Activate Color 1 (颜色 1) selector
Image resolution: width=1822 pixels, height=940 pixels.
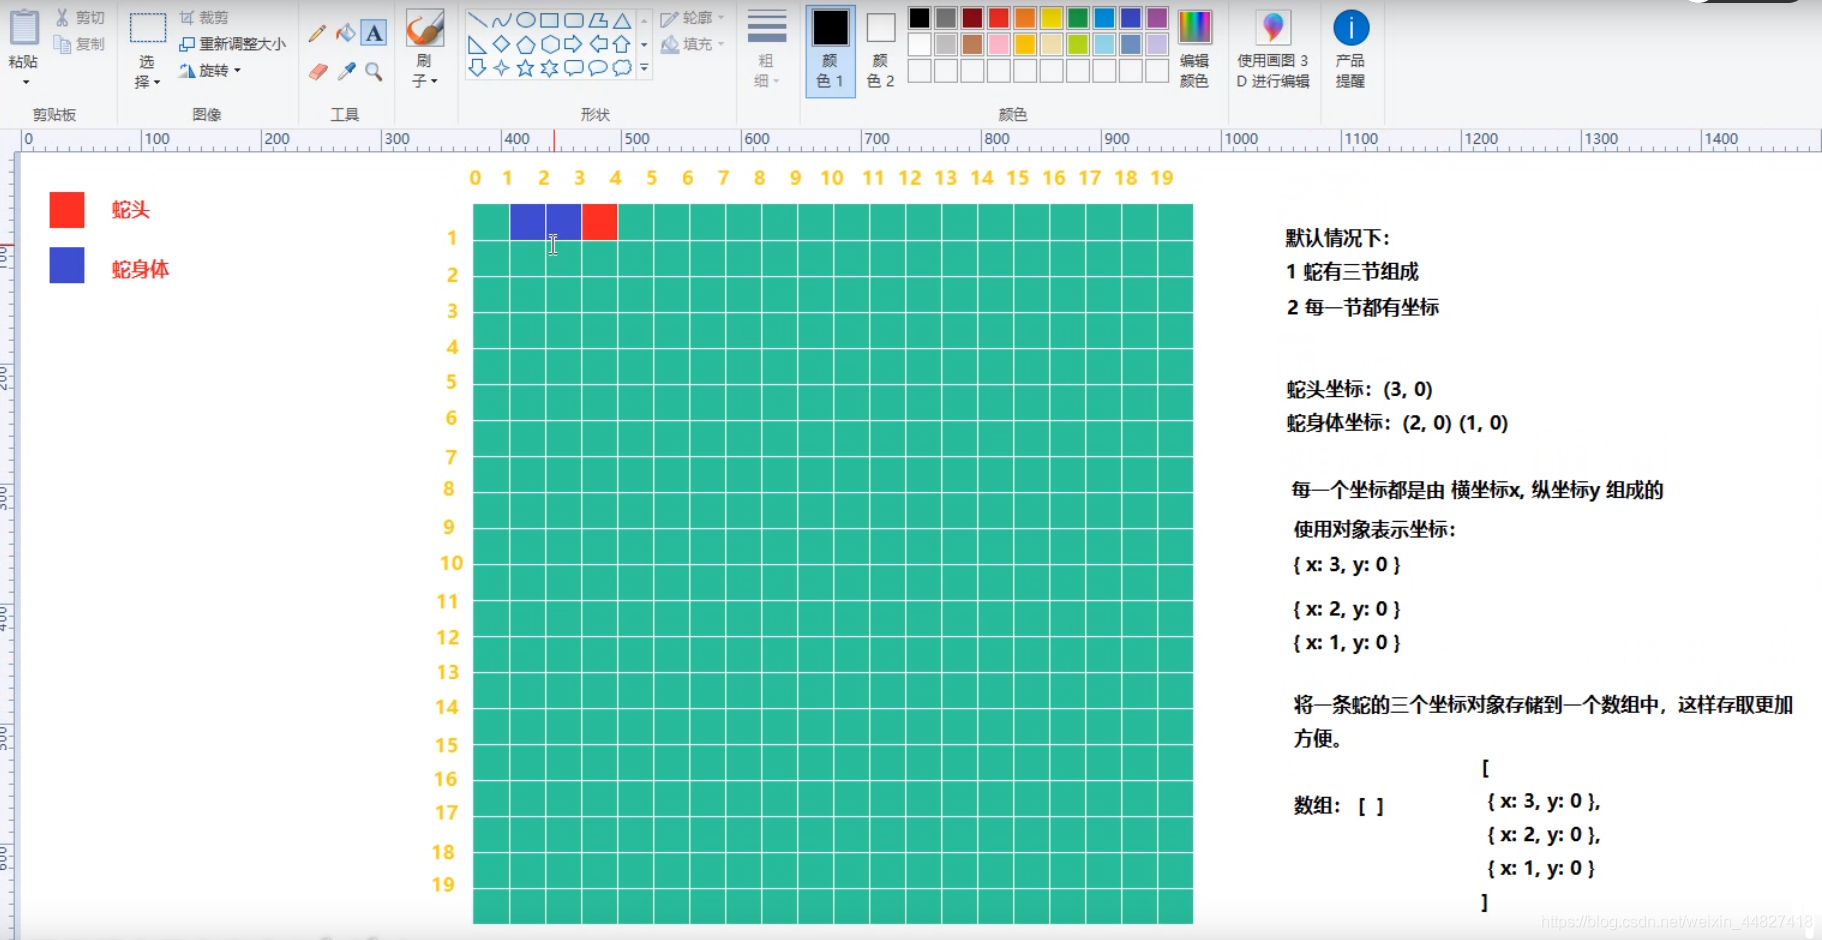[x=830, y=51]
